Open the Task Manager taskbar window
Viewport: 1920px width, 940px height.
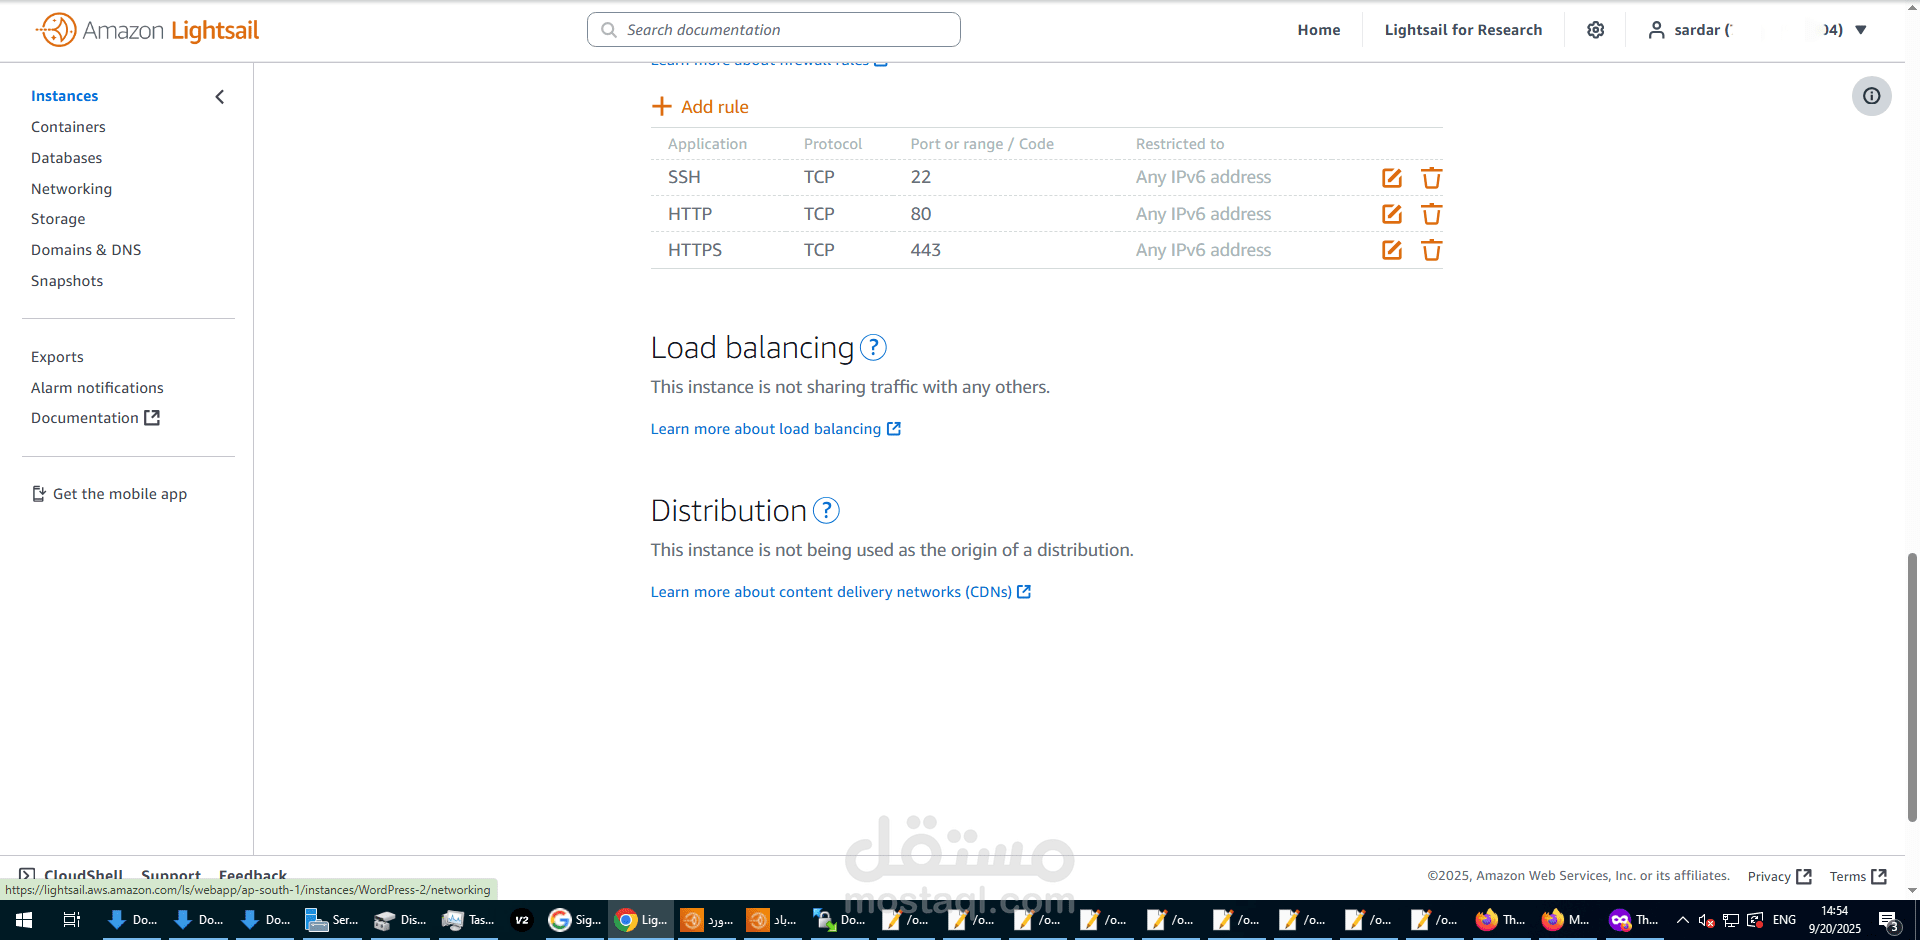click(468, 920)
